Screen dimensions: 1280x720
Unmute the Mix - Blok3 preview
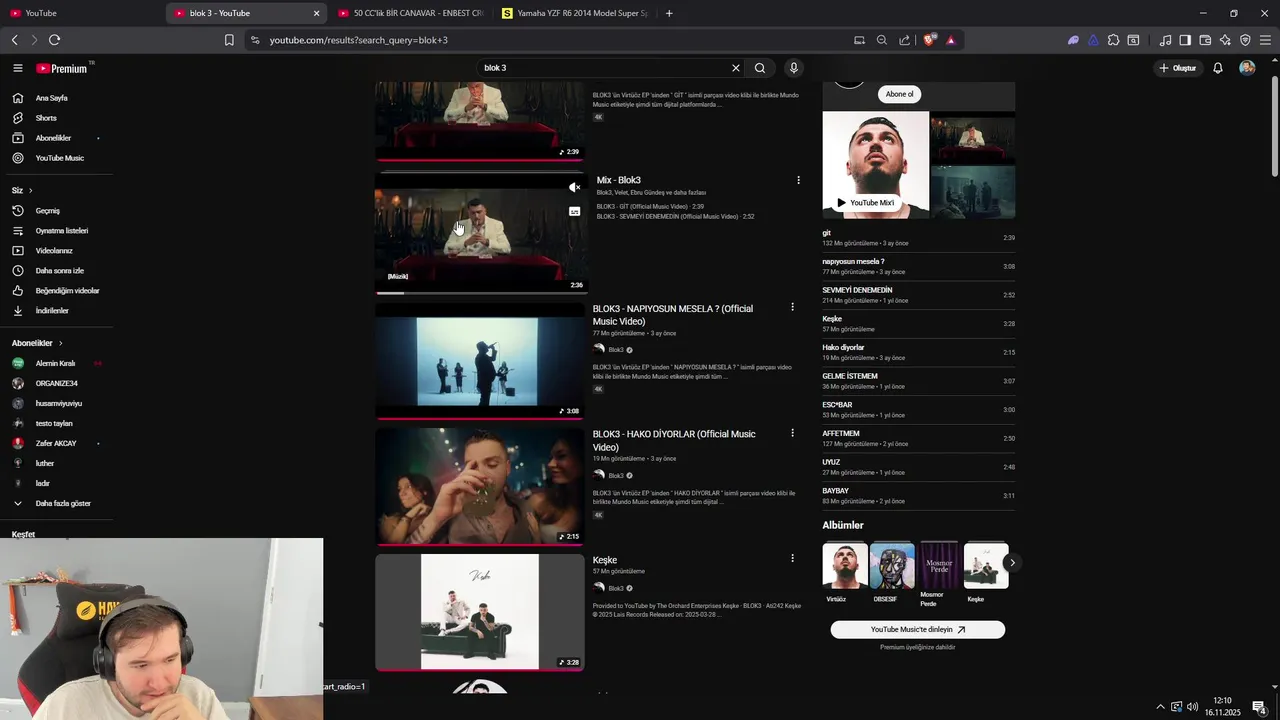click(574, 187)
